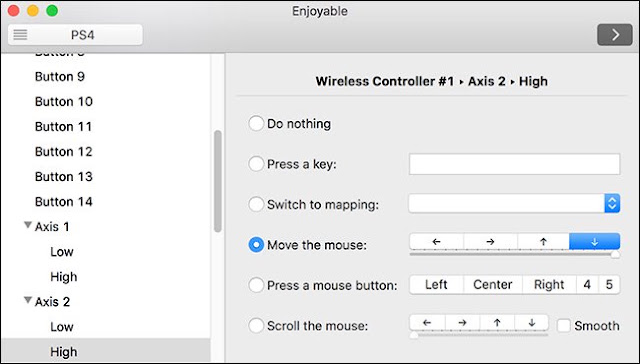This screenshot has width=640, height=364.
Task: Select Low under Axis 2
Action: pyautogui.click(x=62, y=327)
